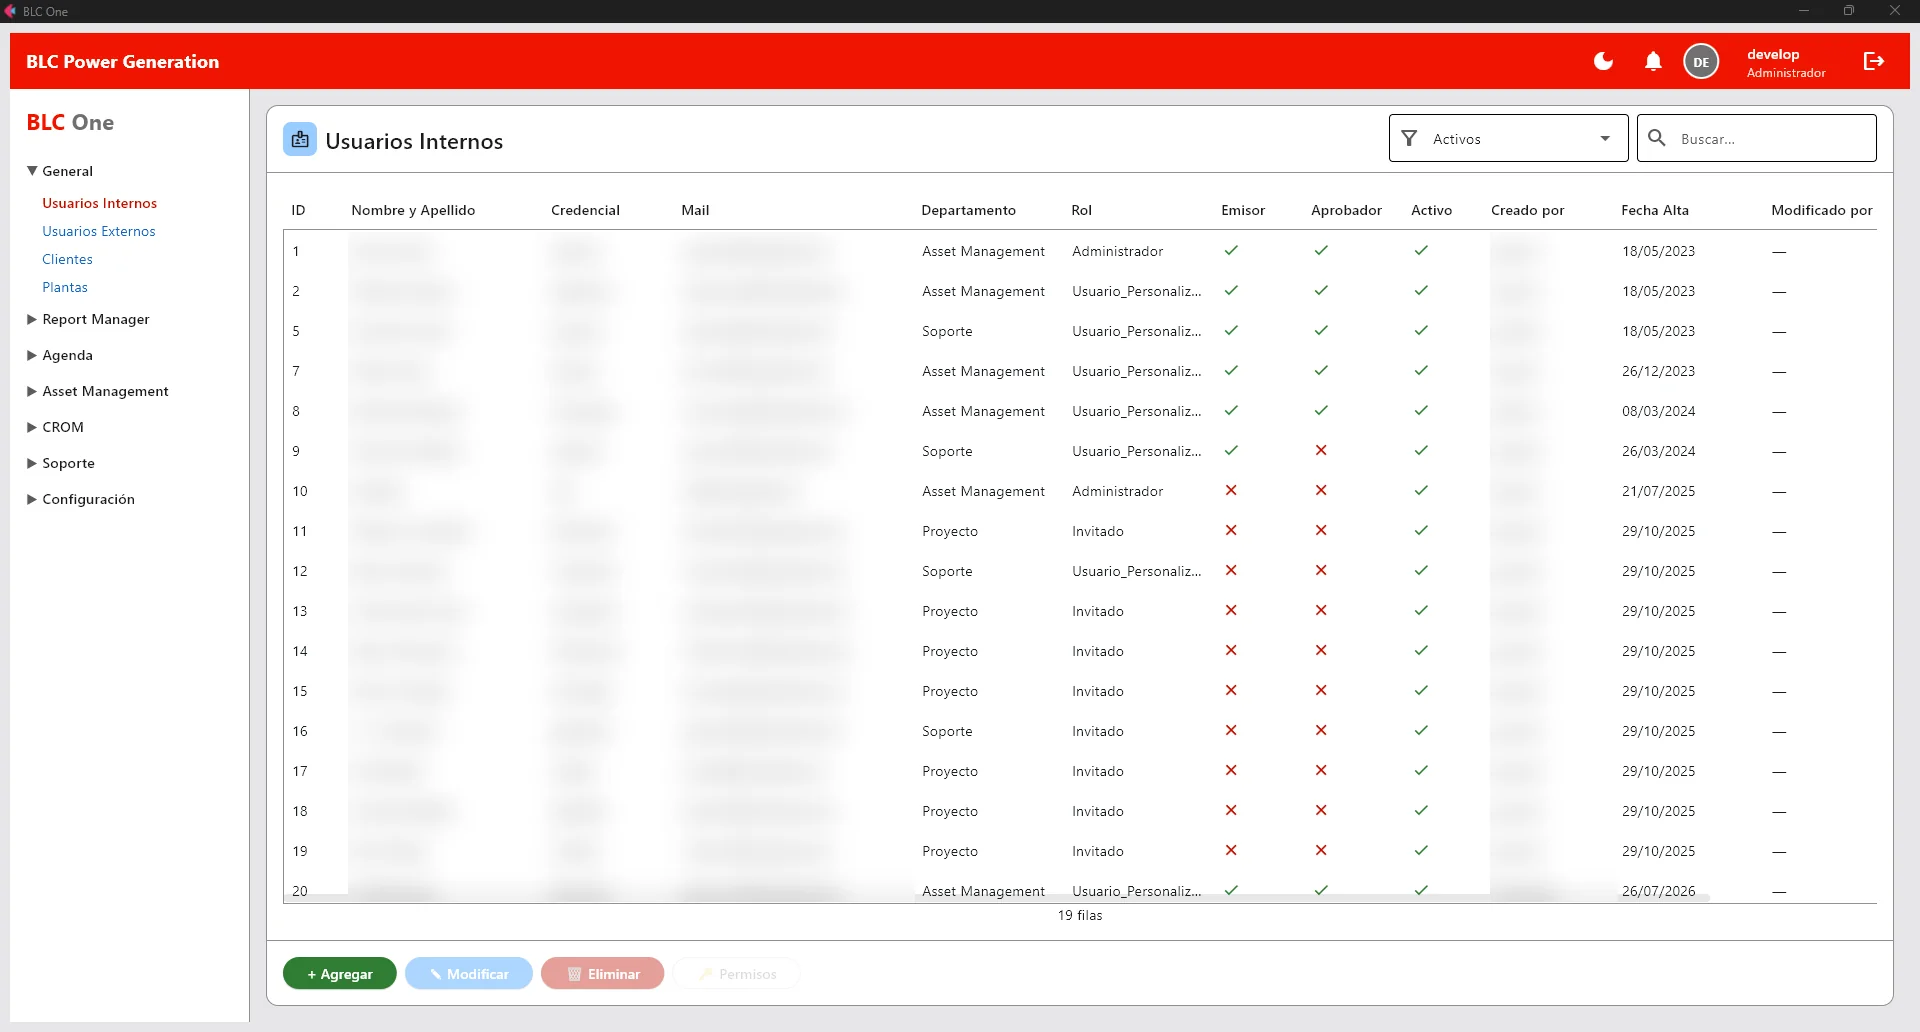The width and height of the screenshot is (1920, 1032).
Task: Toggle the Emisor check on row ID 1
Action: pos(1231,251)
